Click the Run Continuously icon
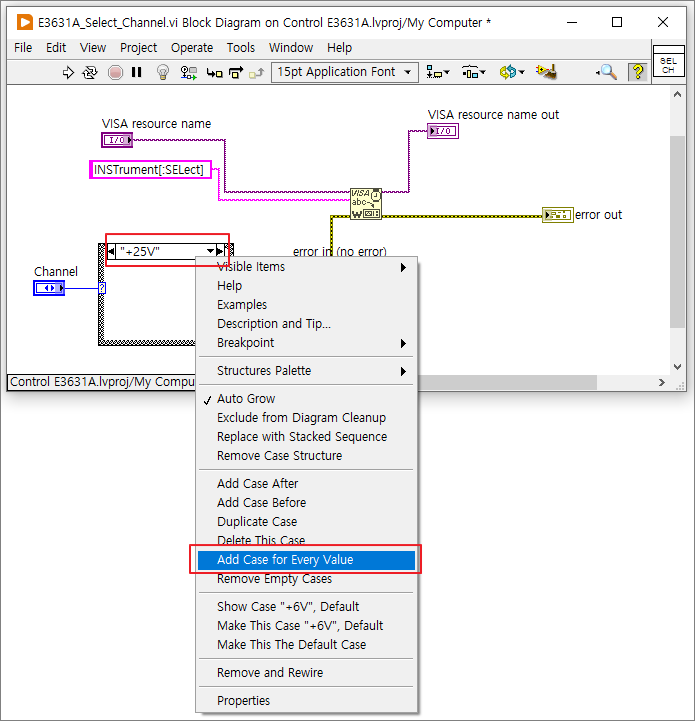Image resolution: width=695 pixels, height=721 pixels. (90, 72)
